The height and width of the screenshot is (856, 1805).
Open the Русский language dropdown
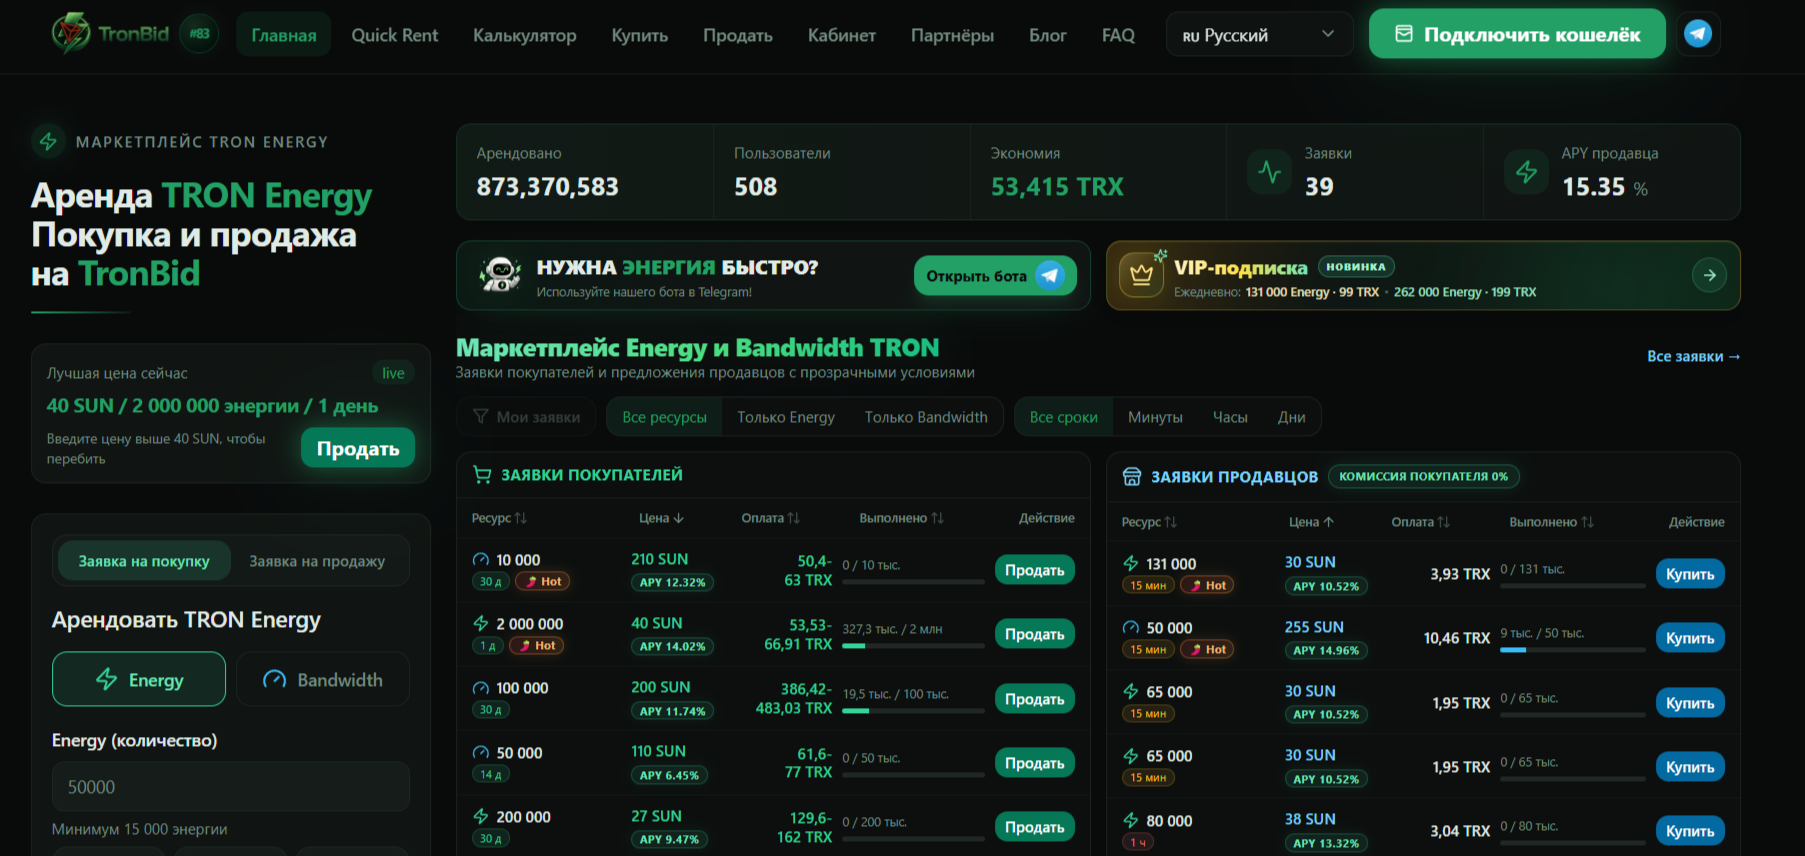click(x=1259, y=35)
